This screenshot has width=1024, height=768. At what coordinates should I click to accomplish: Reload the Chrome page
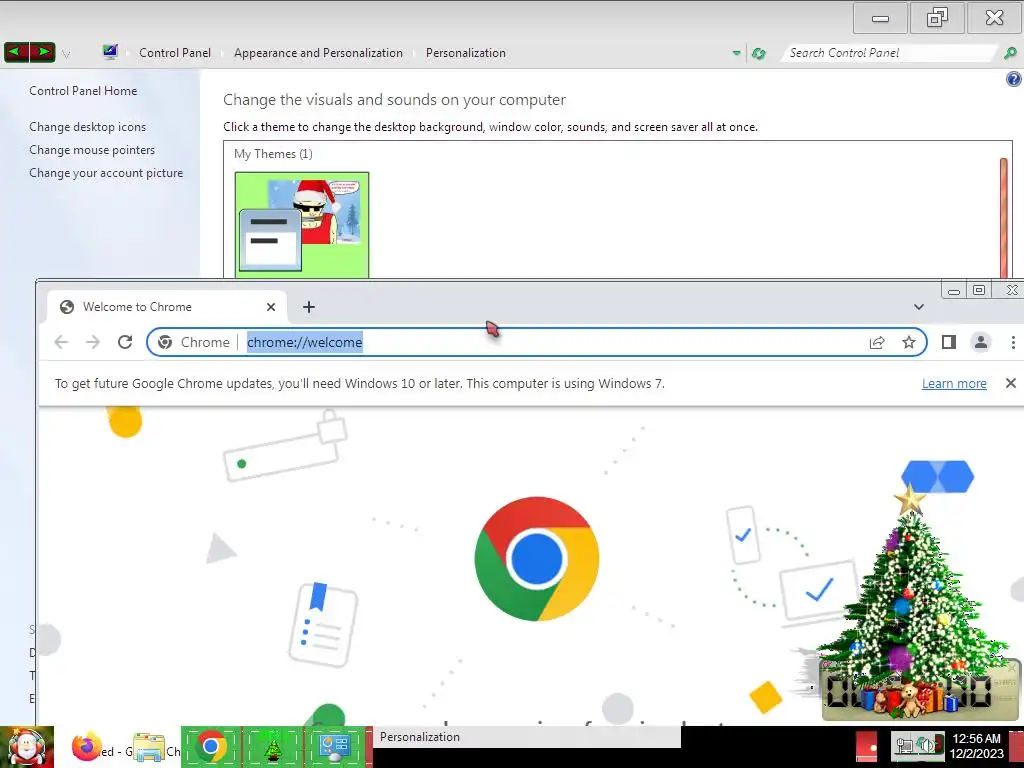coord(125,342)
